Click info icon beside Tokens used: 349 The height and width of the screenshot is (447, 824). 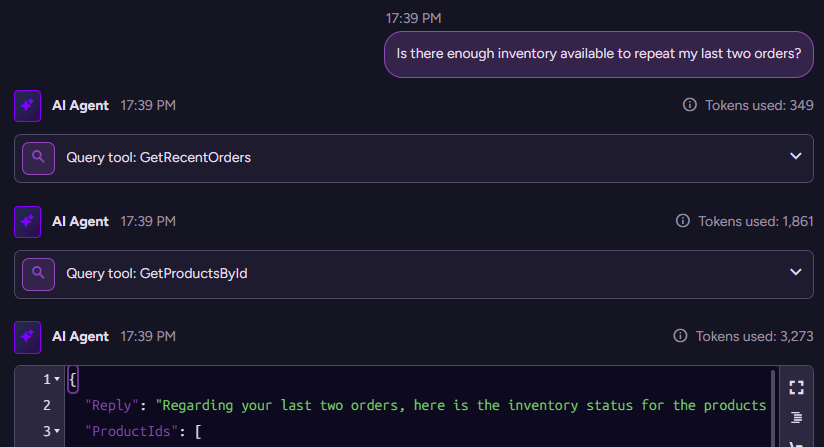(689, 105)
